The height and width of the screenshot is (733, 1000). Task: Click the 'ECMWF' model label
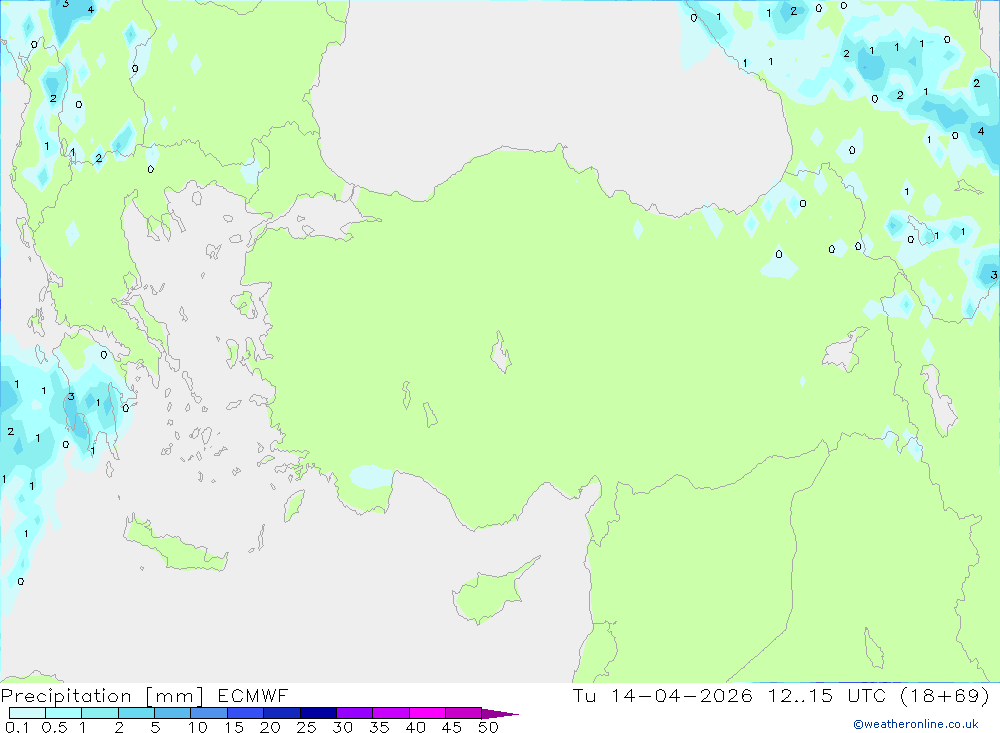click(253, 695)
